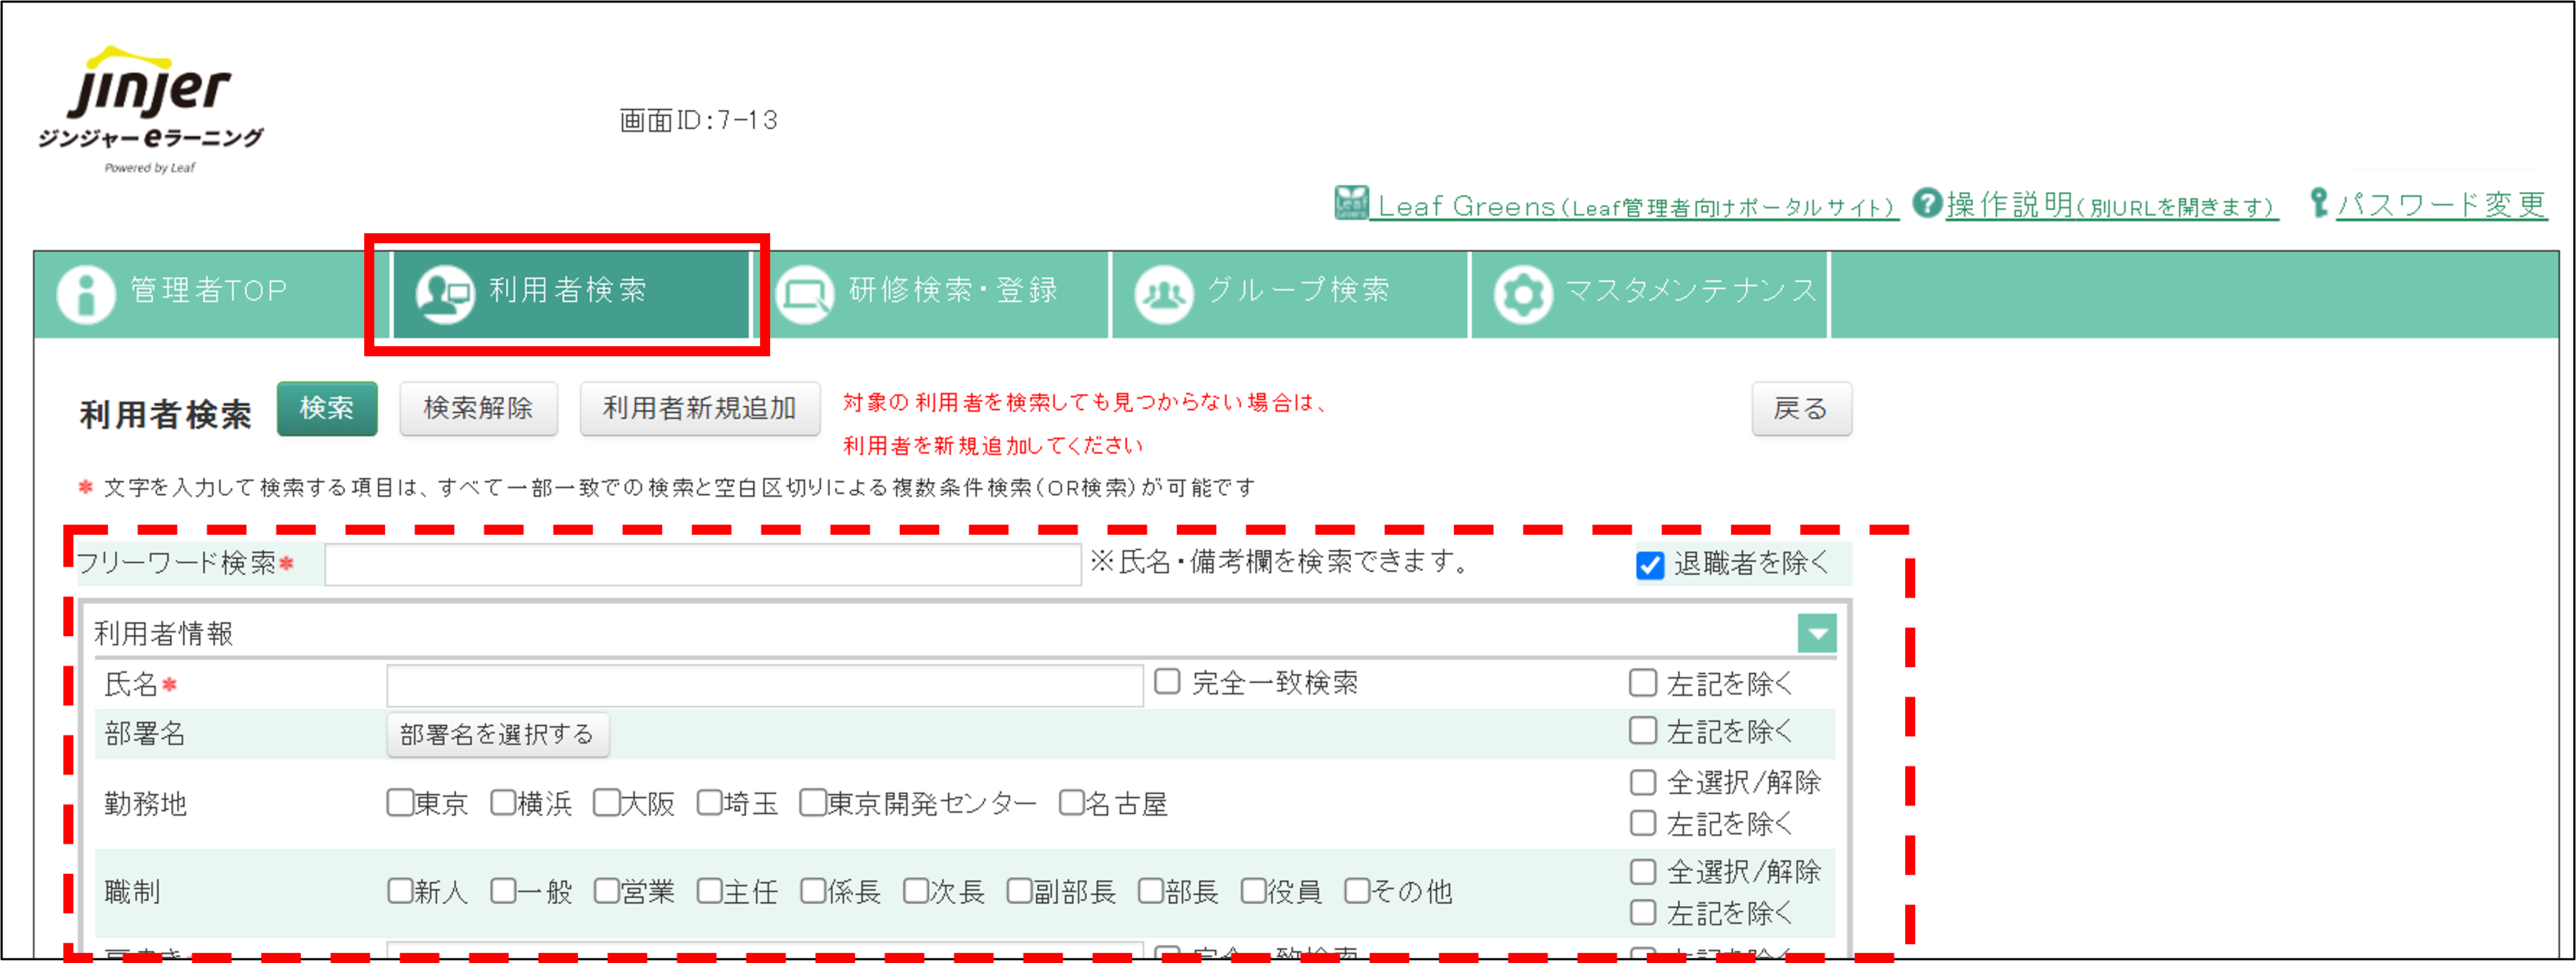Open the 操作説明 link
Image resolution: width=2576 pixels, height=963 pixels.
[x=2111, y=205]
